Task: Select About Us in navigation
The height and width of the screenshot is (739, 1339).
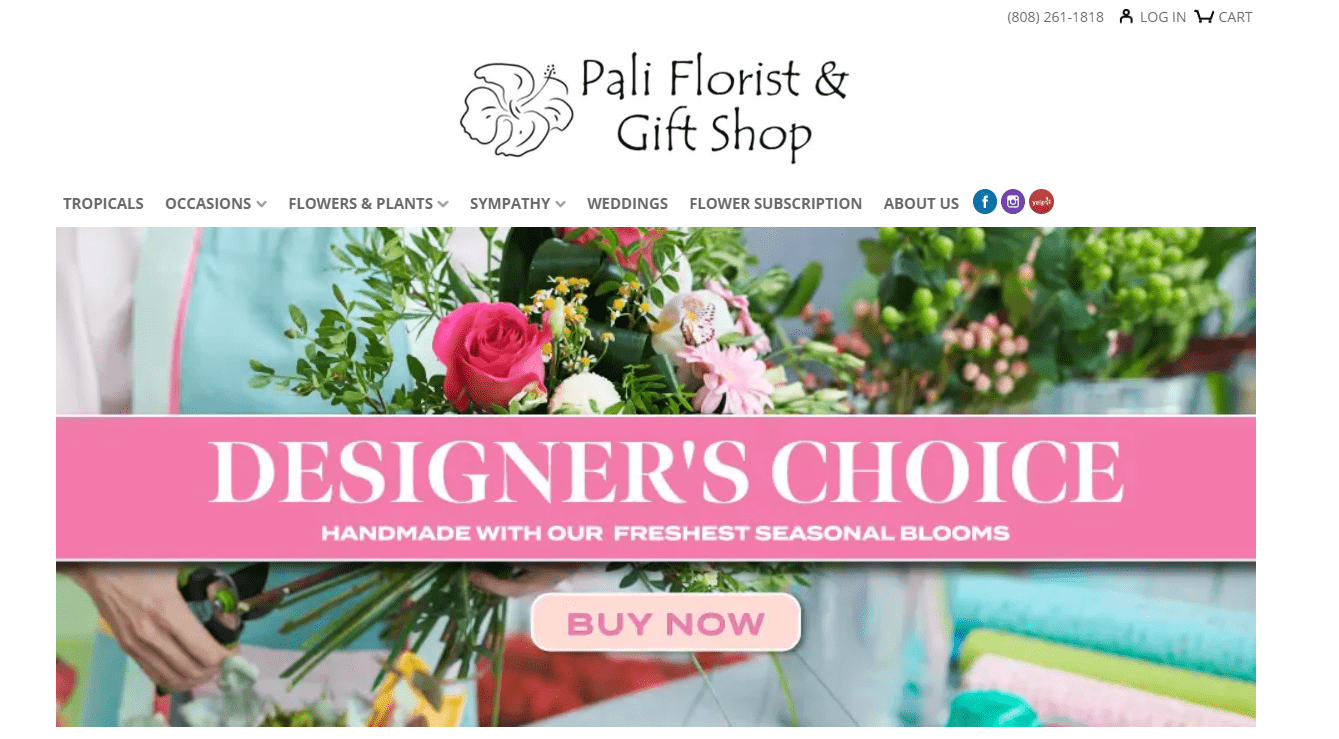Action: 921,203
